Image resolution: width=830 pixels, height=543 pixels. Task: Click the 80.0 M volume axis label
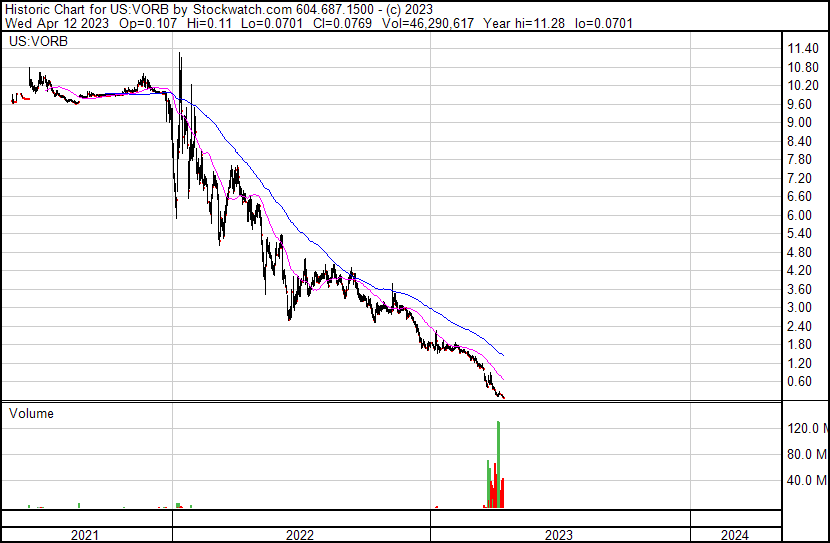pos(807,454)
